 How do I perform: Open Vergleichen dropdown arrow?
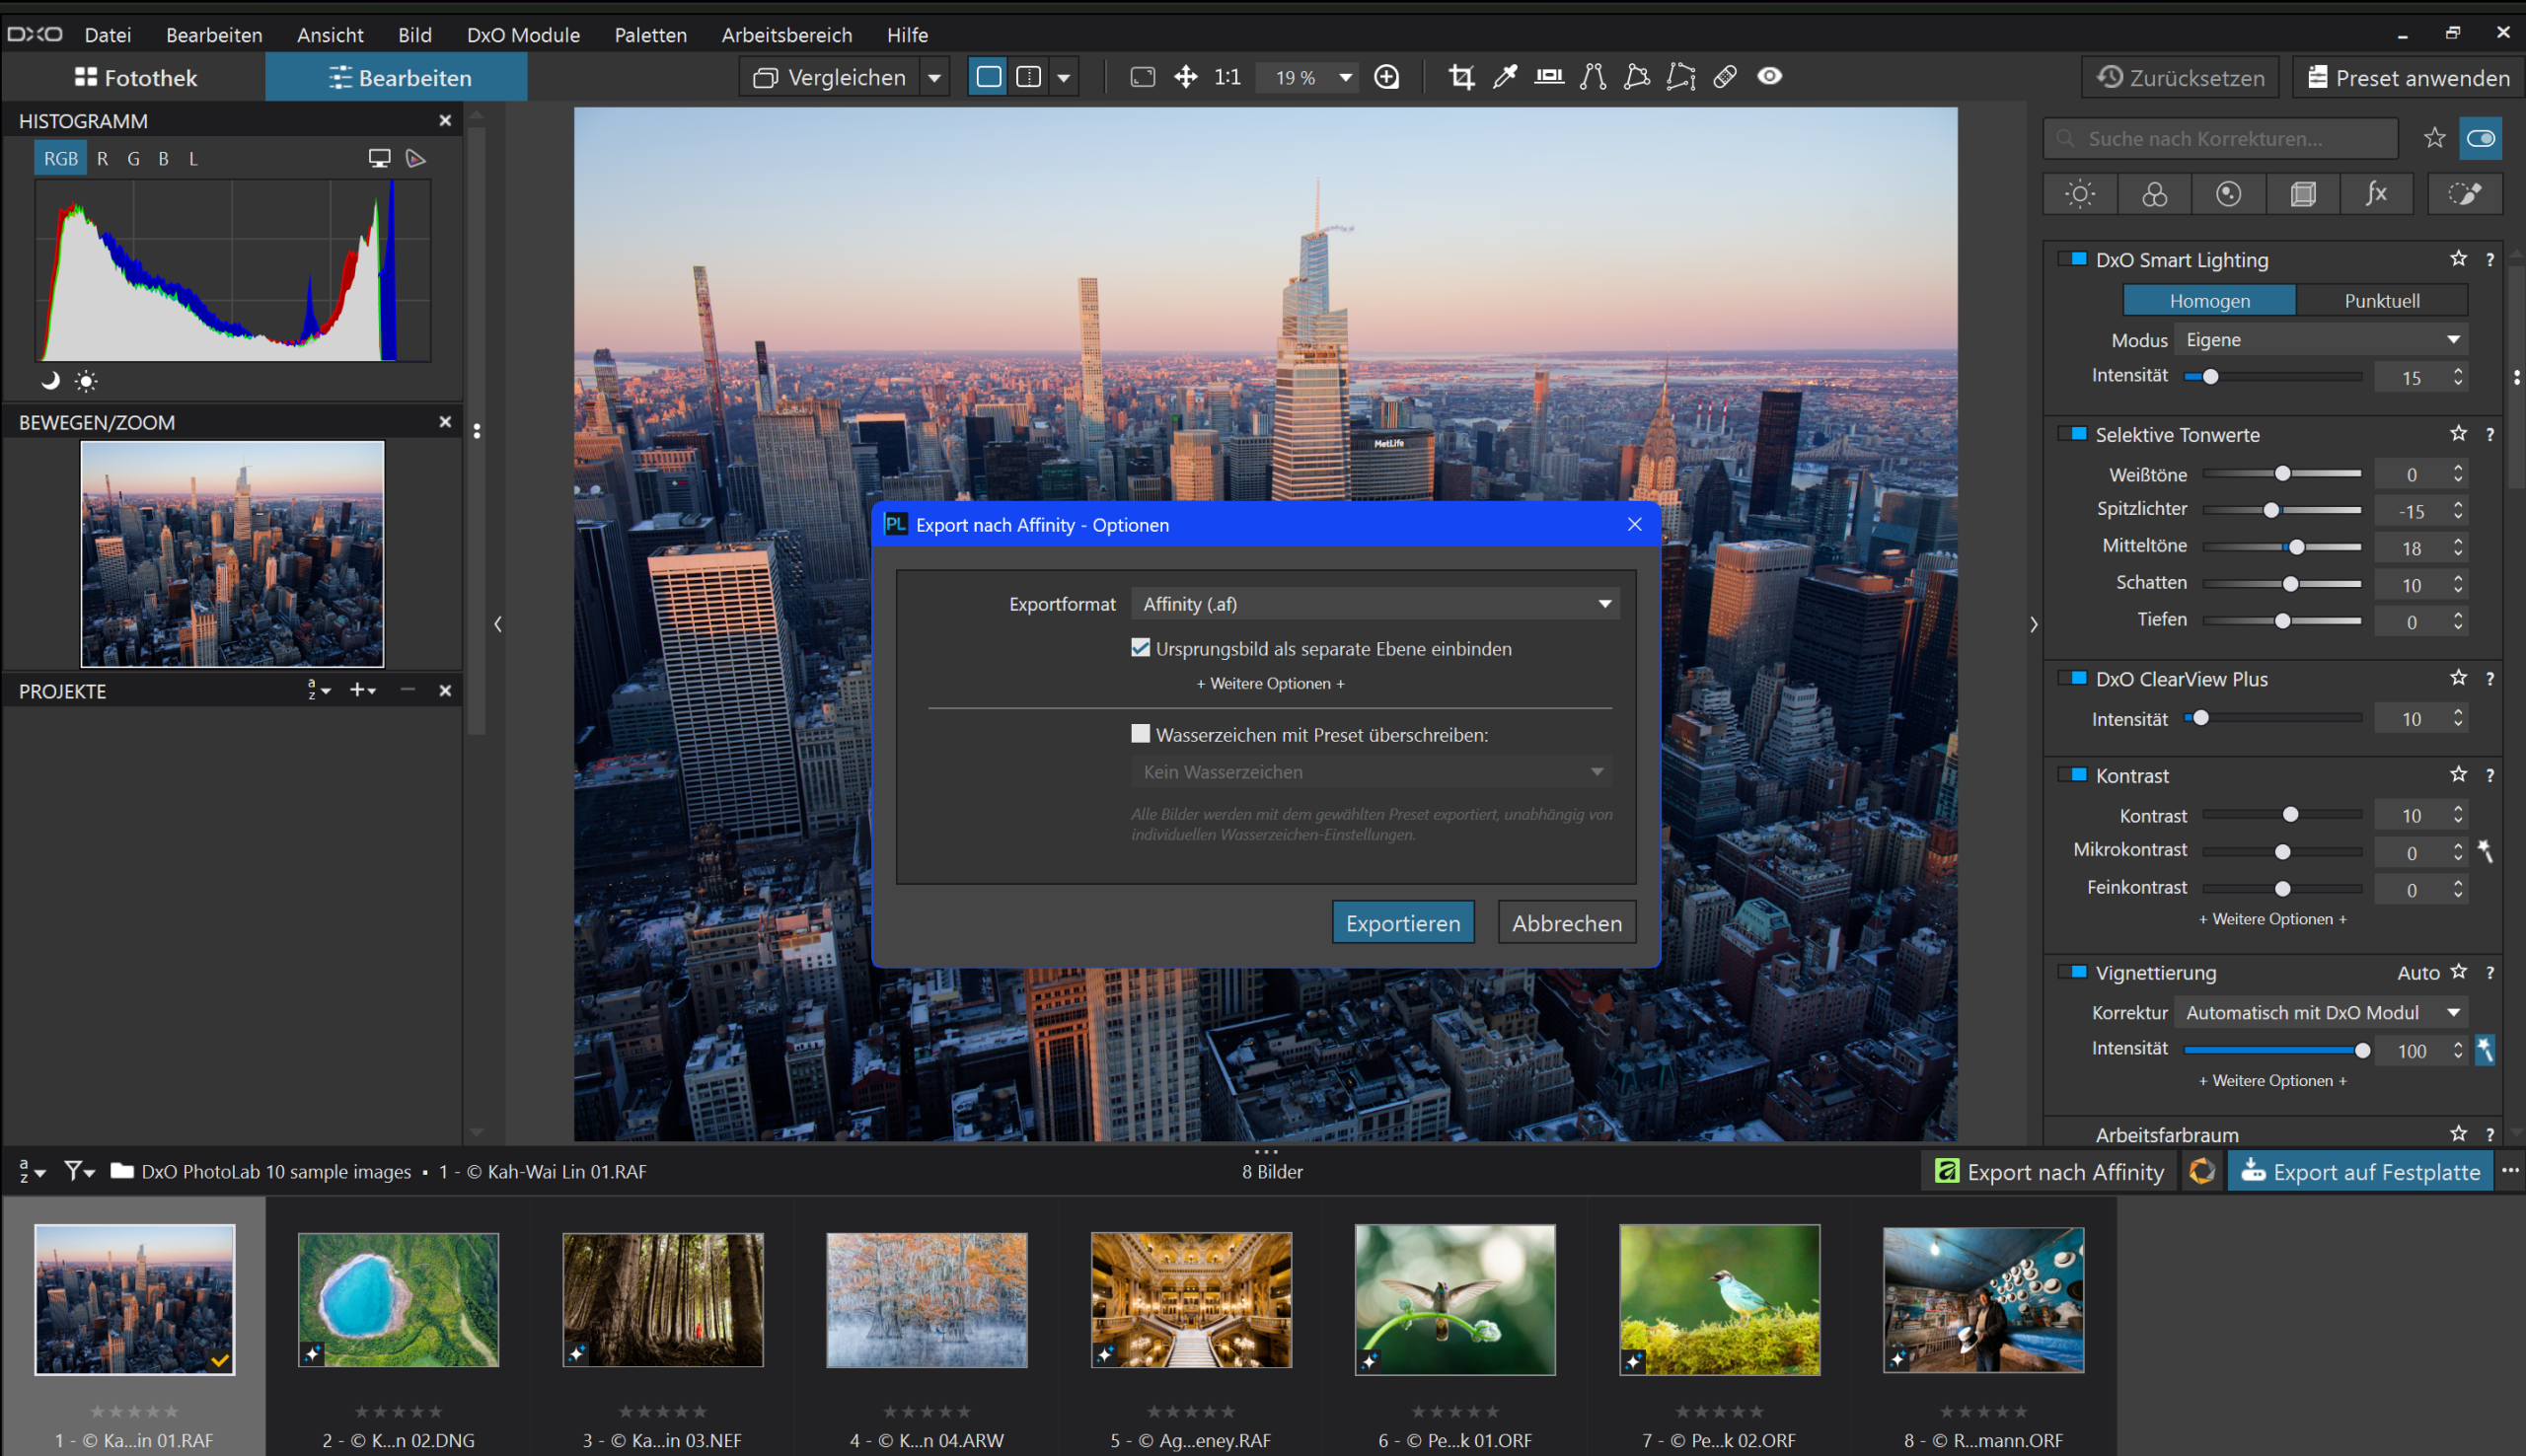[x=934, y=77]
